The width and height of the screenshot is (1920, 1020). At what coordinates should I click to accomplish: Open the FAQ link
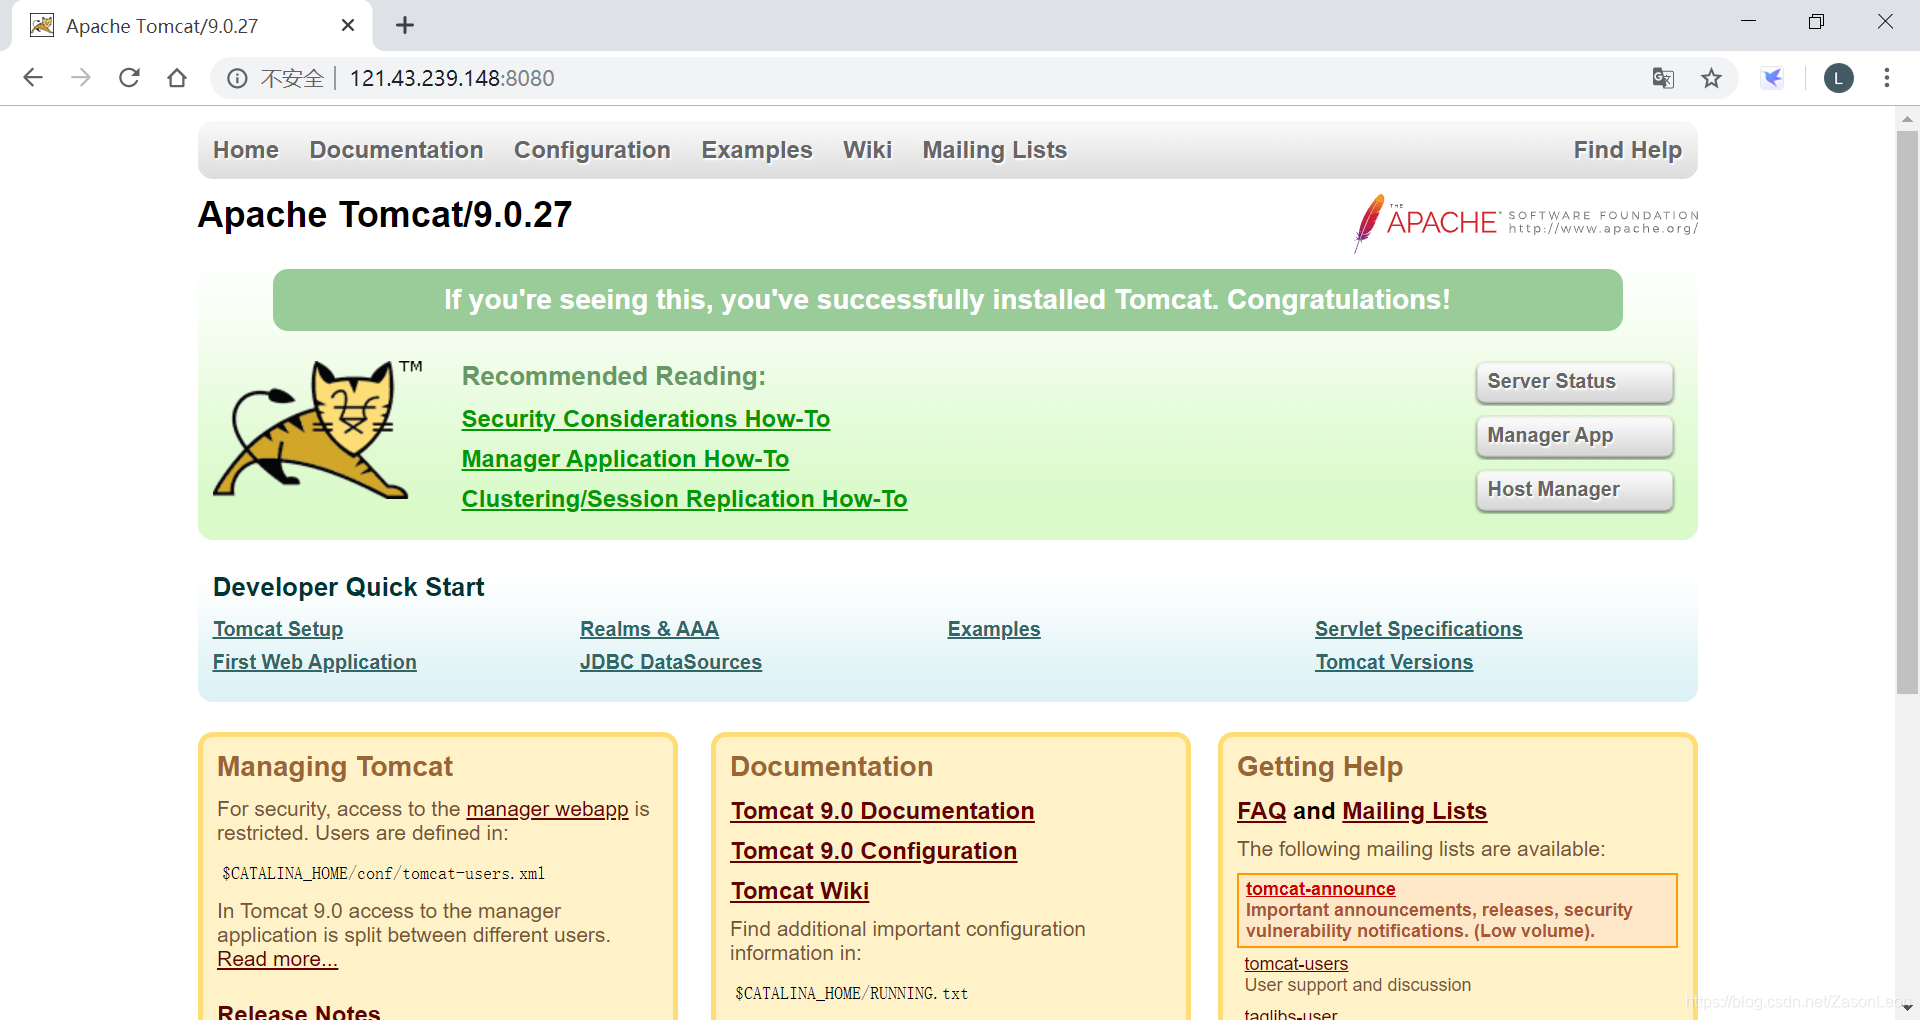(x=1262, y=811)
